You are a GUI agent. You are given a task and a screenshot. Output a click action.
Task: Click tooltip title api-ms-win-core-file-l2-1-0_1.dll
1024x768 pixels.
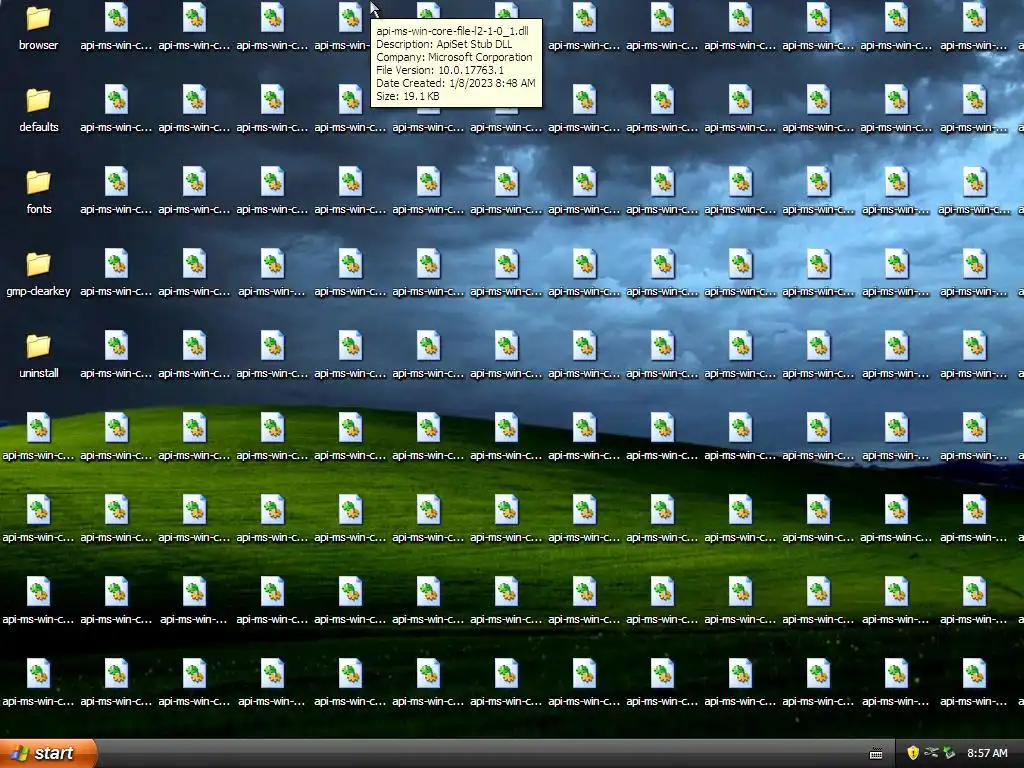[453, 31]
